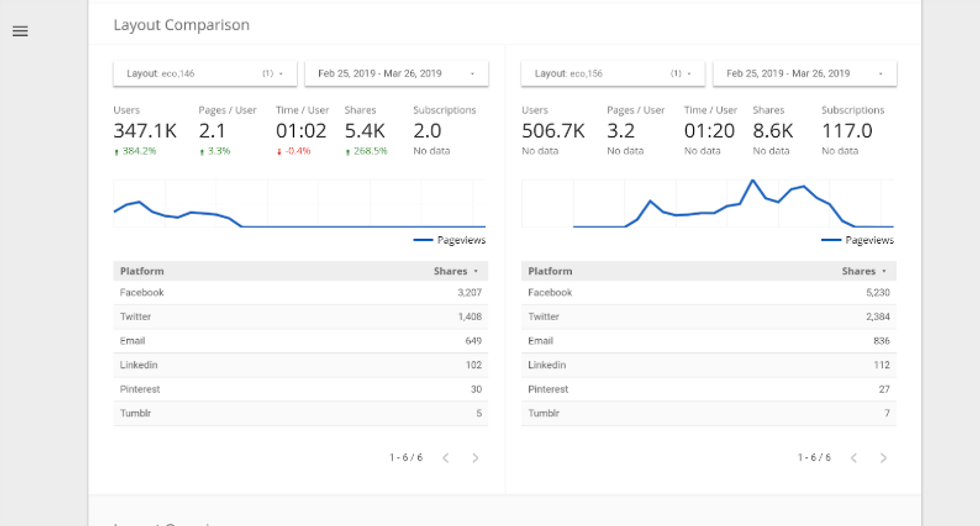Toggle Pageviews legend in right chart

[858, 240]
